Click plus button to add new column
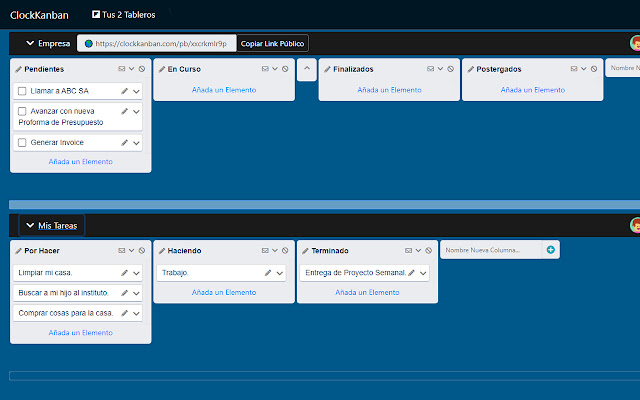 pyautogui.click(x=551, y=250)
